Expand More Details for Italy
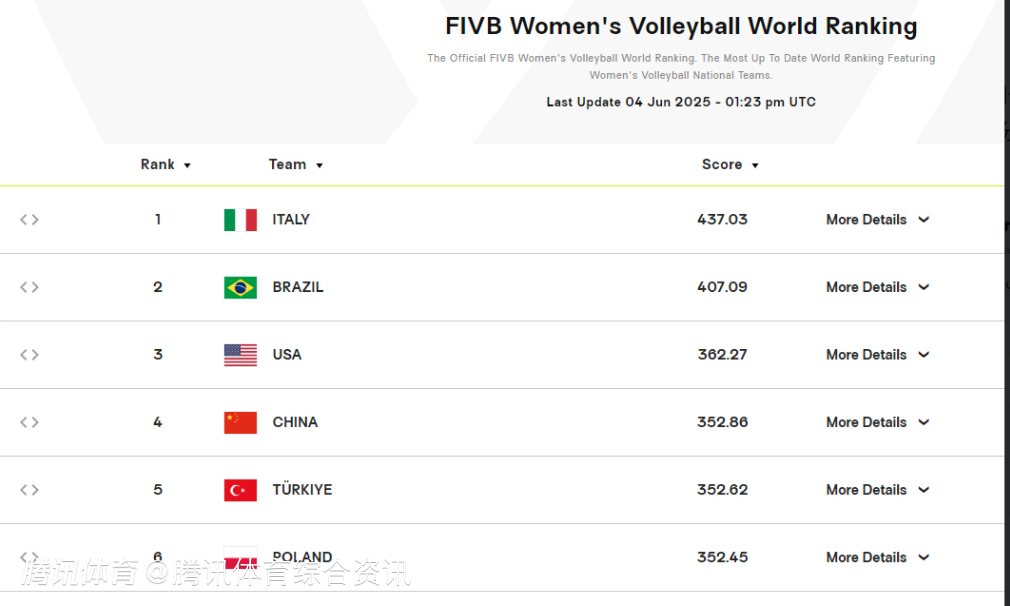Viewport: 1010px width, 606px height. (877, 220)
